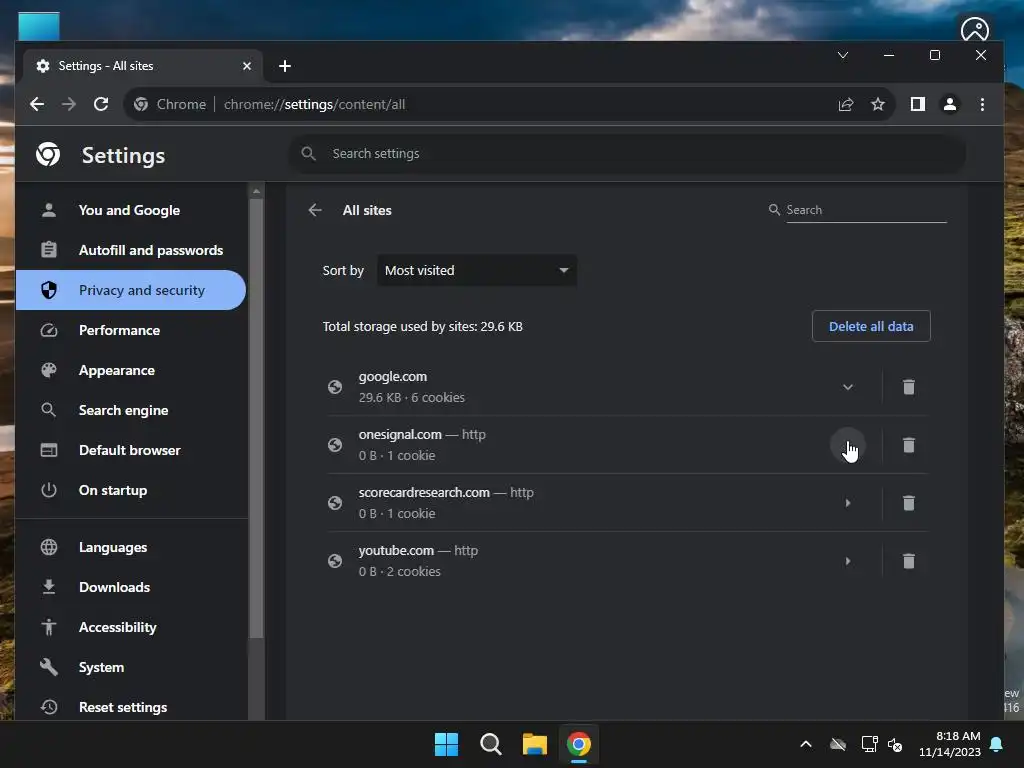Close the Settings - All sites tab

(247, 66)
